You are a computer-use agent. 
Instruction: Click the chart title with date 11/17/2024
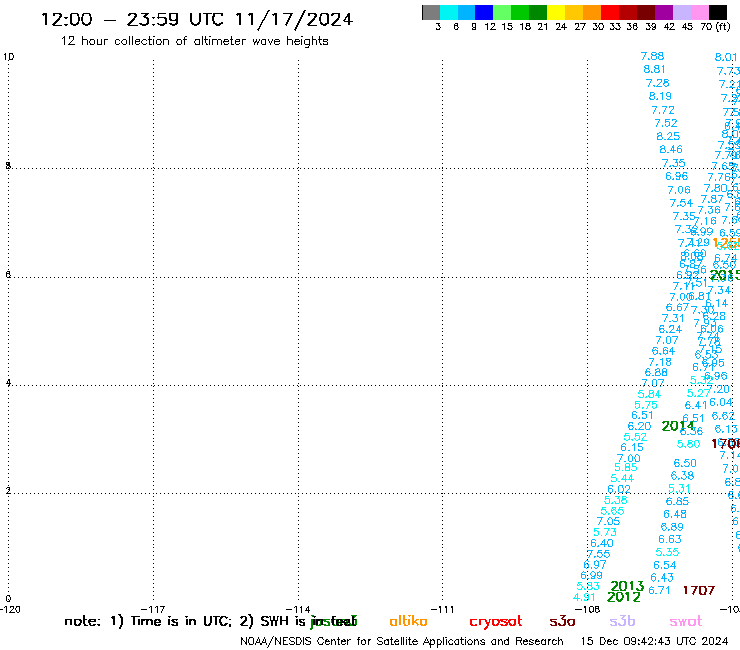197,19
